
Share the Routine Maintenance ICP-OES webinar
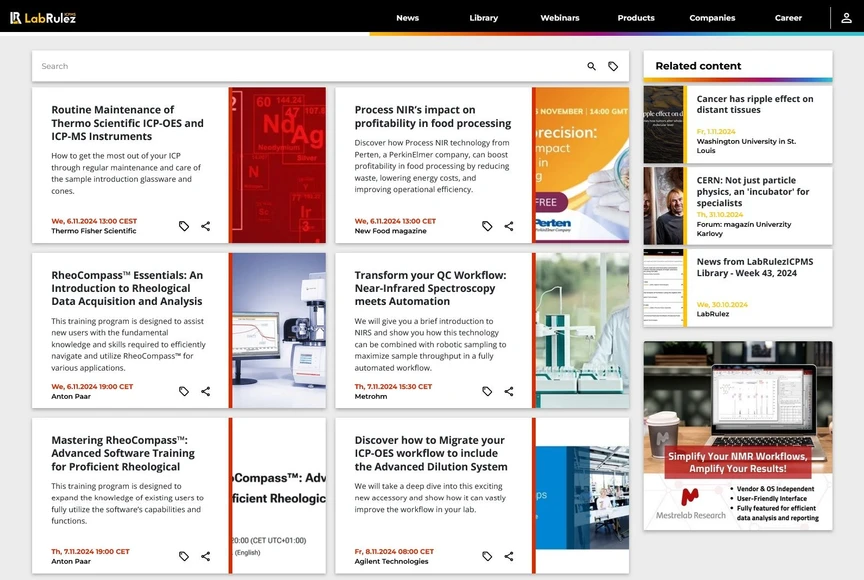click(x=206, y=226)
